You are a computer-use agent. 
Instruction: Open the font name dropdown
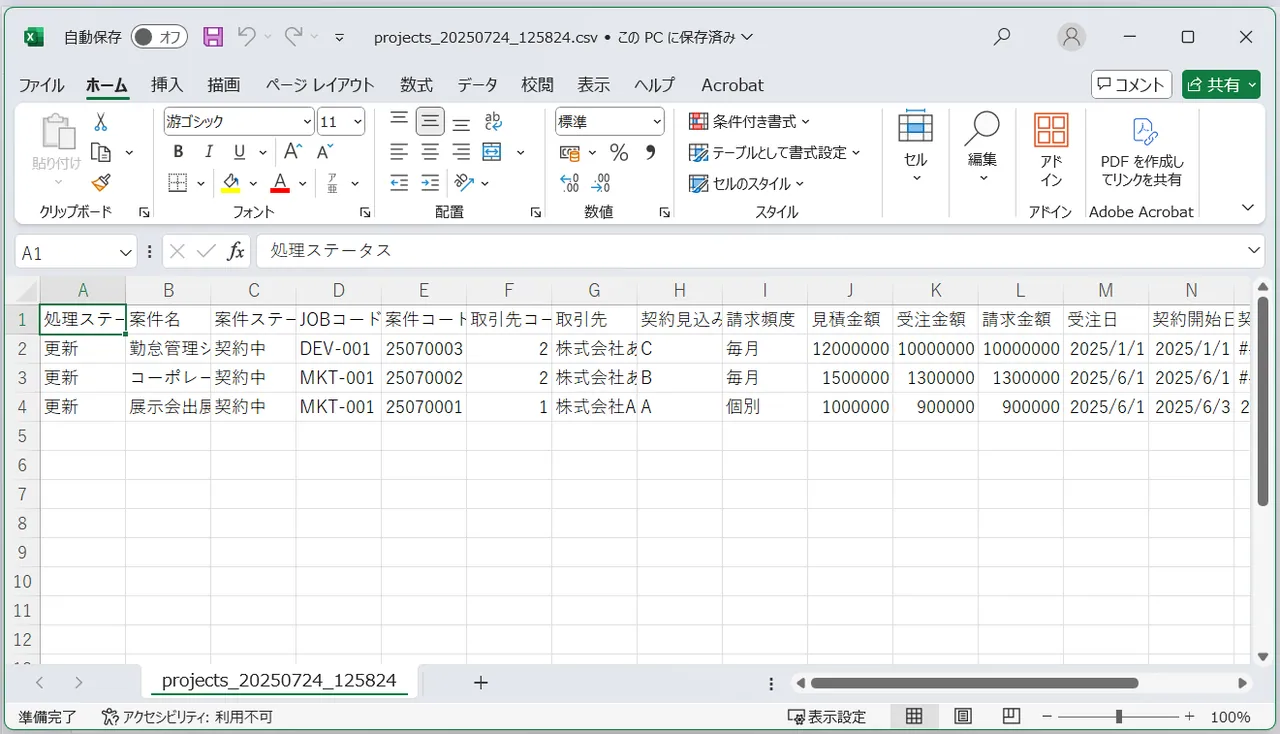pyautogui.click(x=307, y=122)
